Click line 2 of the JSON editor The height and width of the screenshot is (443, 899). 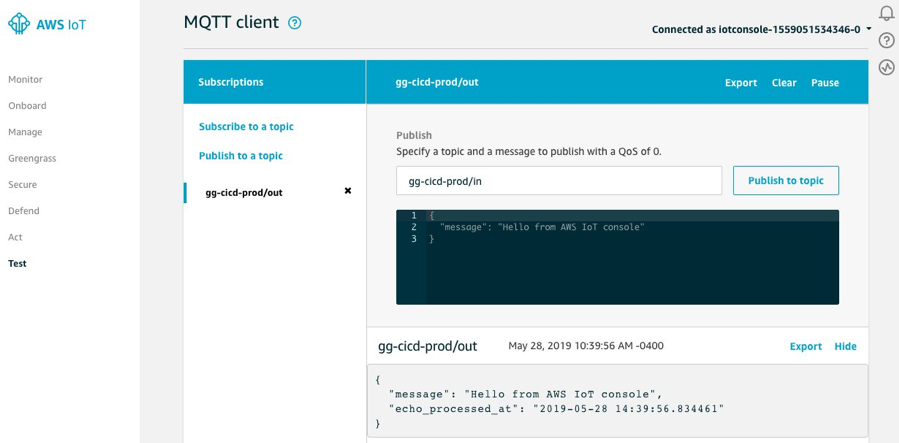click(x=542, y=227)
